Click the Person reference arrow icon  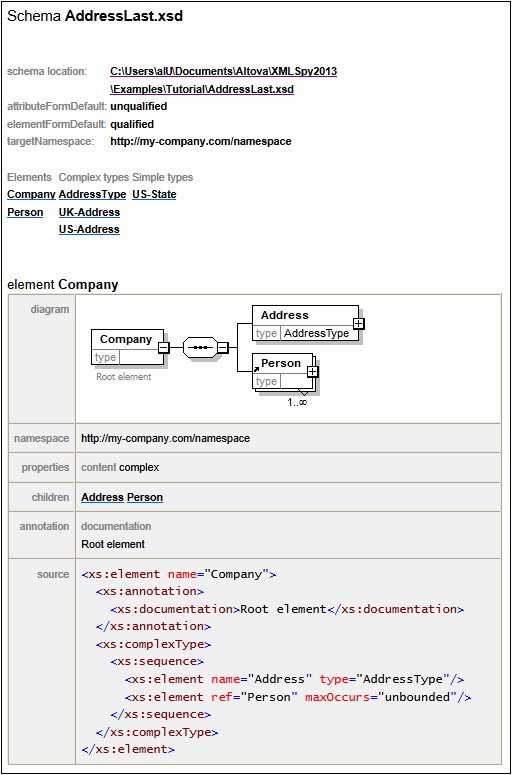pos(256,369)
